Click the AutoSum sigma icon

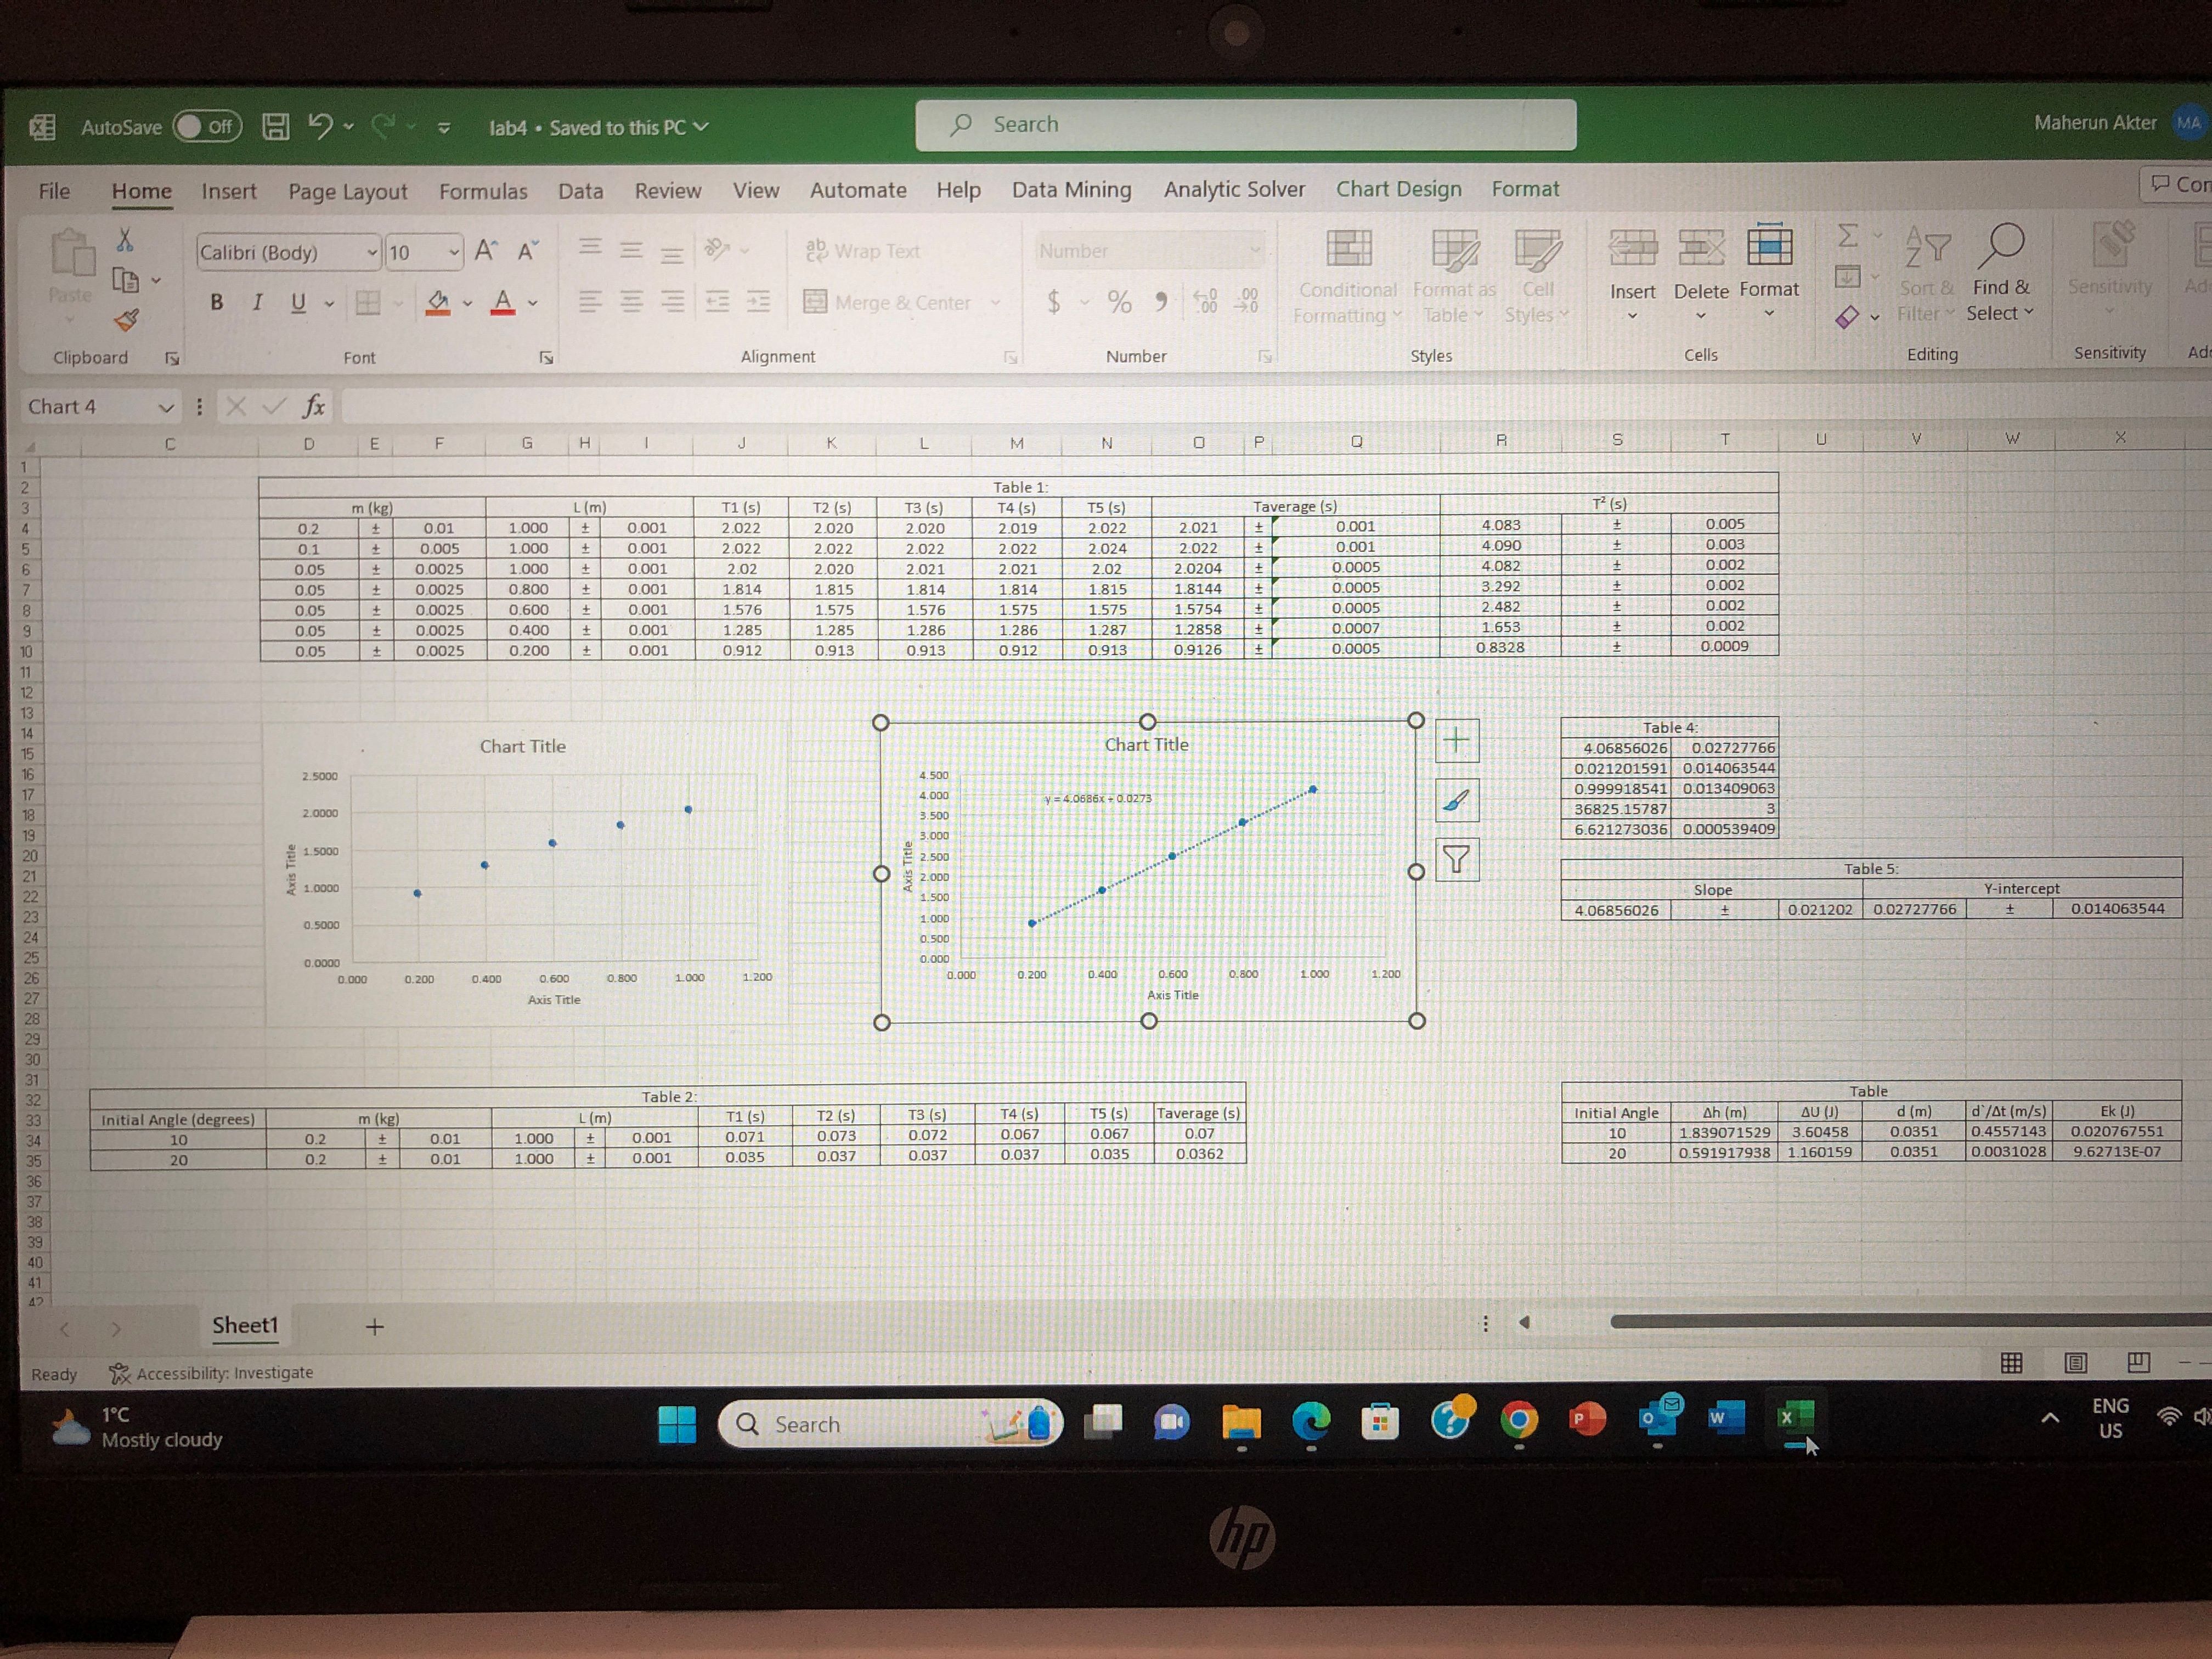[x=1848, y=236]
